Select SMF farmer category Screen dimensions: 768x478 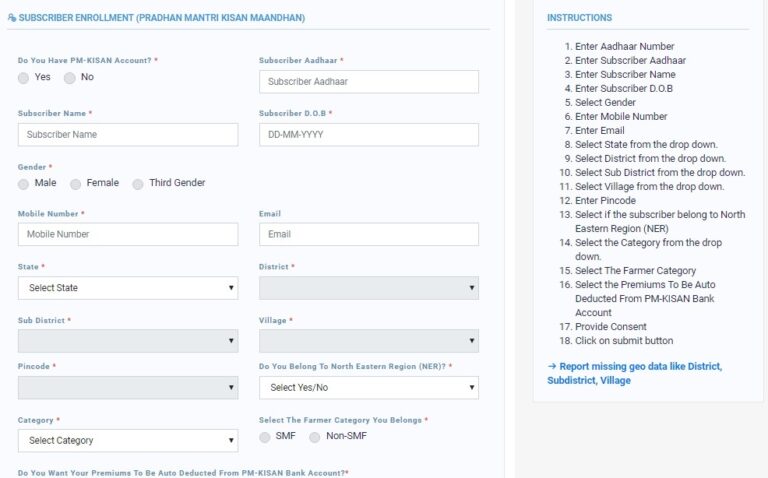(x=265, y=437)
